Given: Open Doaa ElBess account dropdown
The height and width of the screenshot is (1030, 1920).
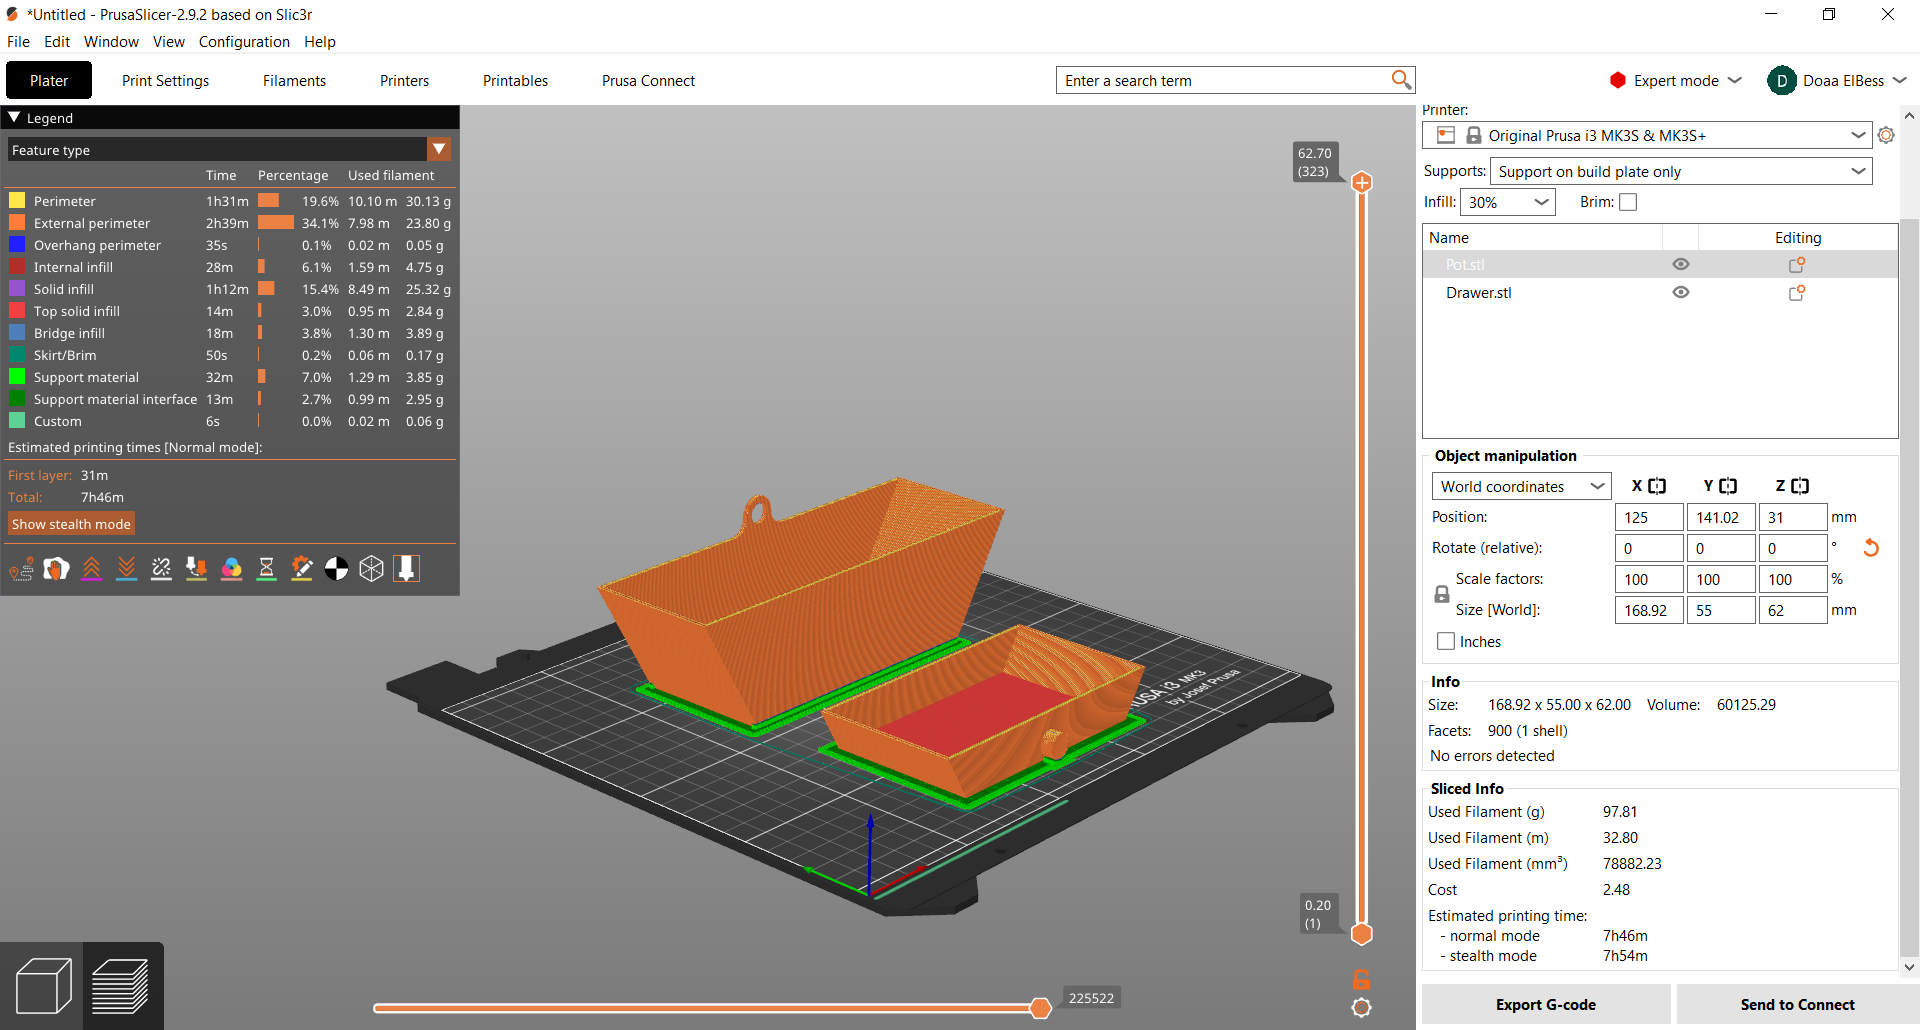Looking at the screenshot, I should pyautogui.click(x=1838, y=80).
